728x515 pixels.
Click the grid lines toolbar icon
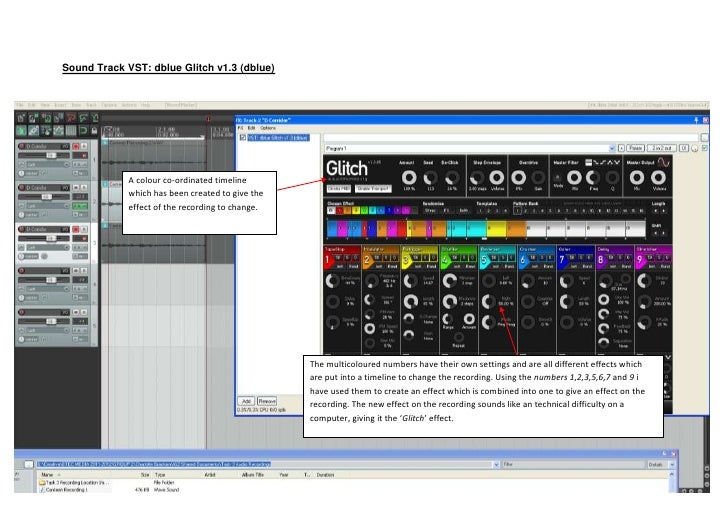coord(71,130)
